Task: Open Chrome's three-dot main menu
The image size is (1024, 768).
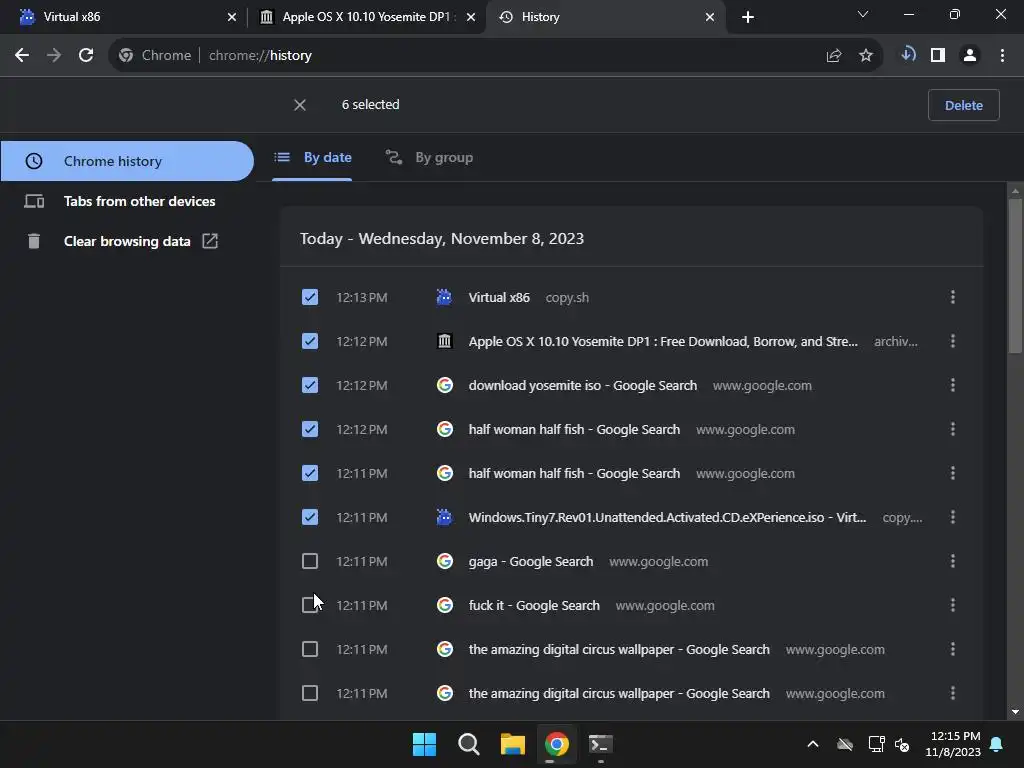Action: pyautogui.click(x=1002, y=56)
